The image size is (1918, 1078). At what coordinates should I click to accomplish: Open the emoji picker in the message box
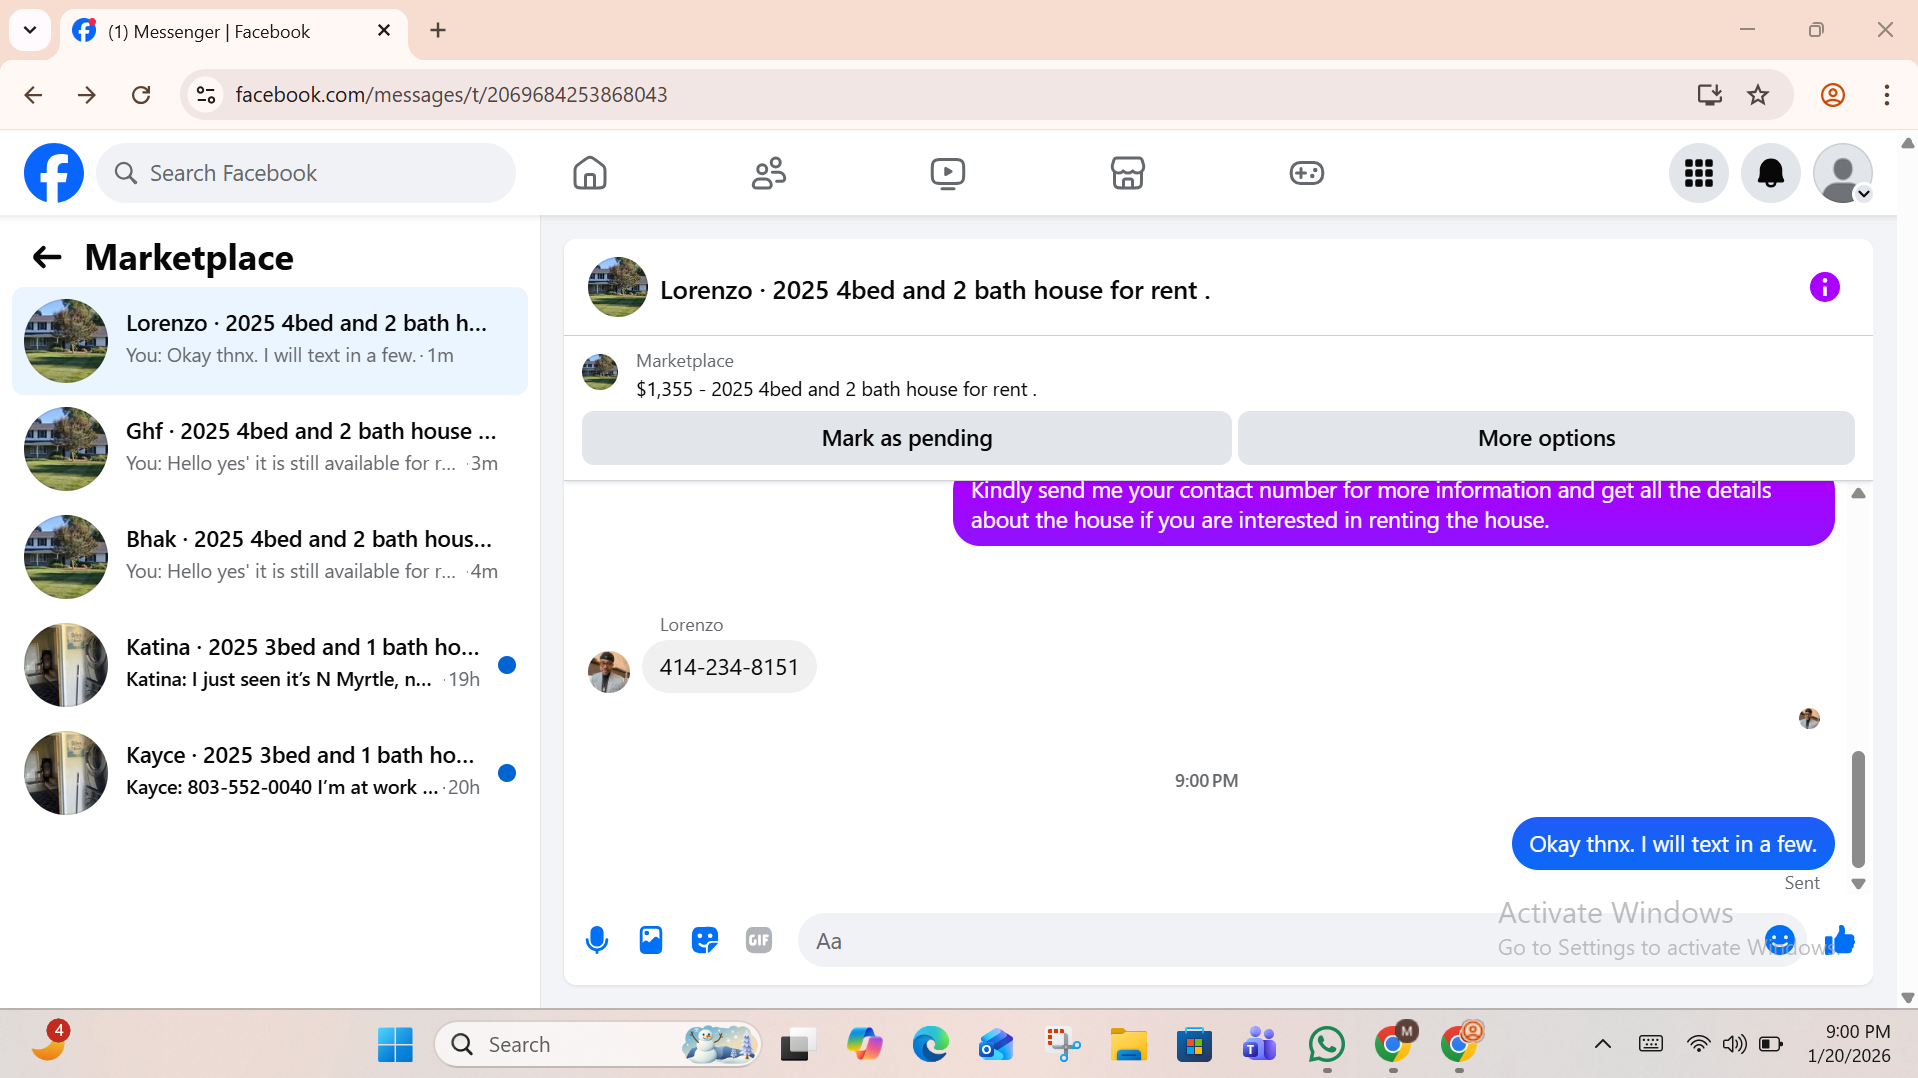[x=1780, y=940]
